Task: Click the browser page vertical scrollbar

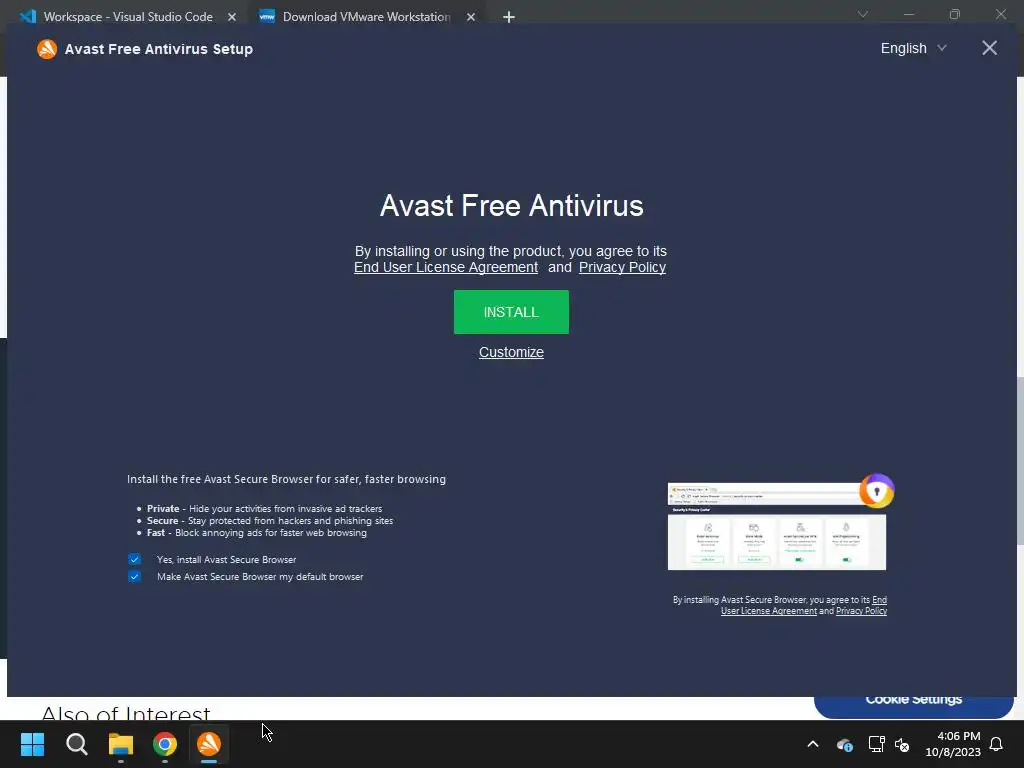Action: (1020, 460)
